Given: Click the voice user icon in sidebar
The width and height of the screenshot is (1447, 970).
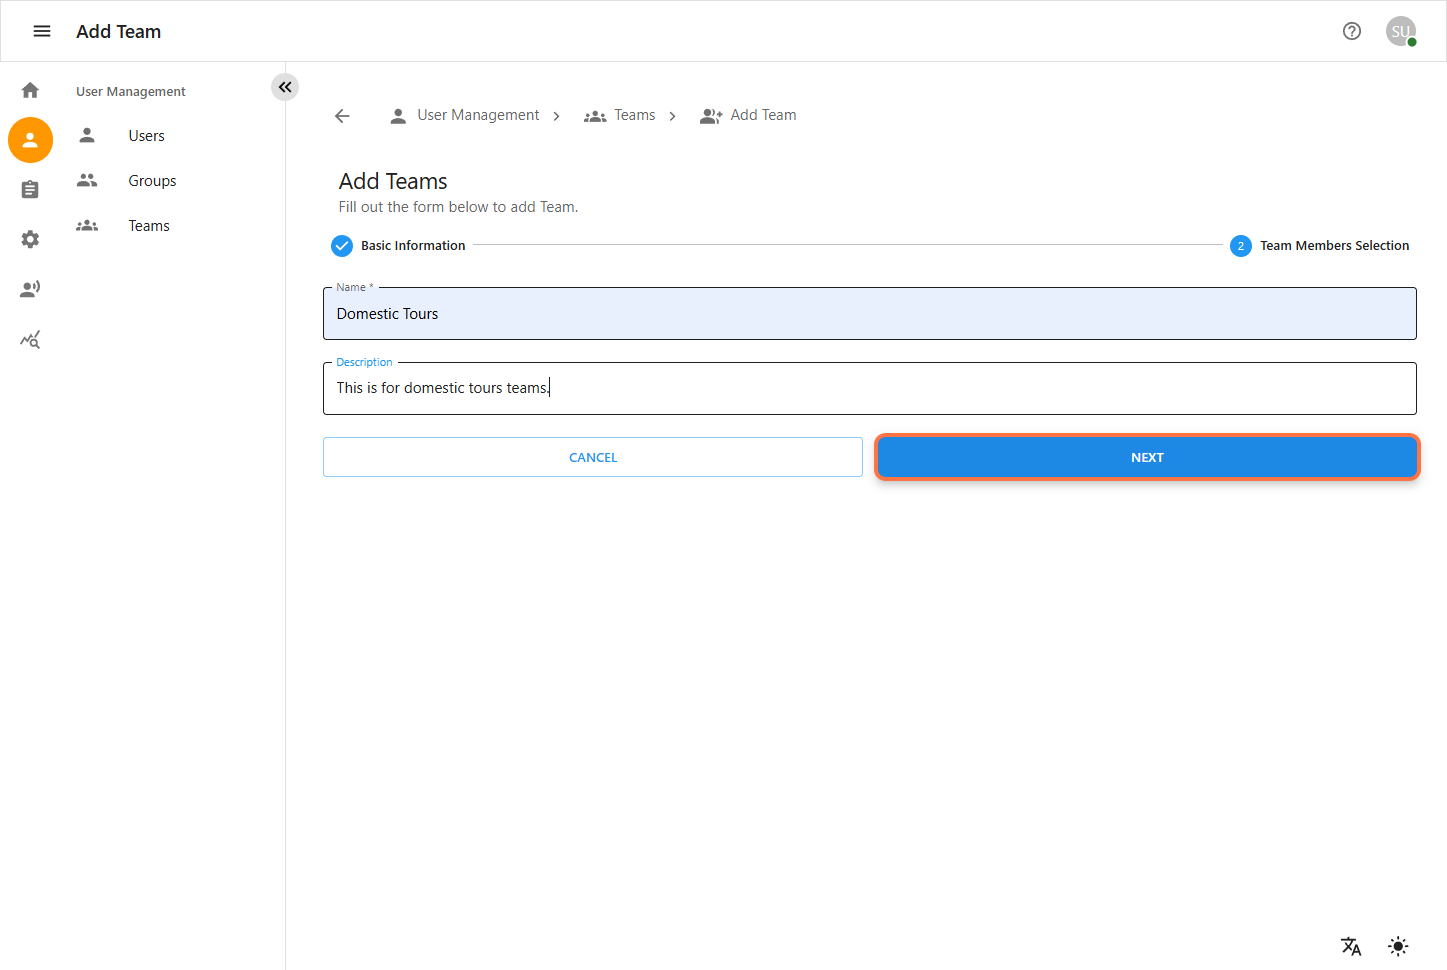Looking at the screenshot, I should 30,290.
